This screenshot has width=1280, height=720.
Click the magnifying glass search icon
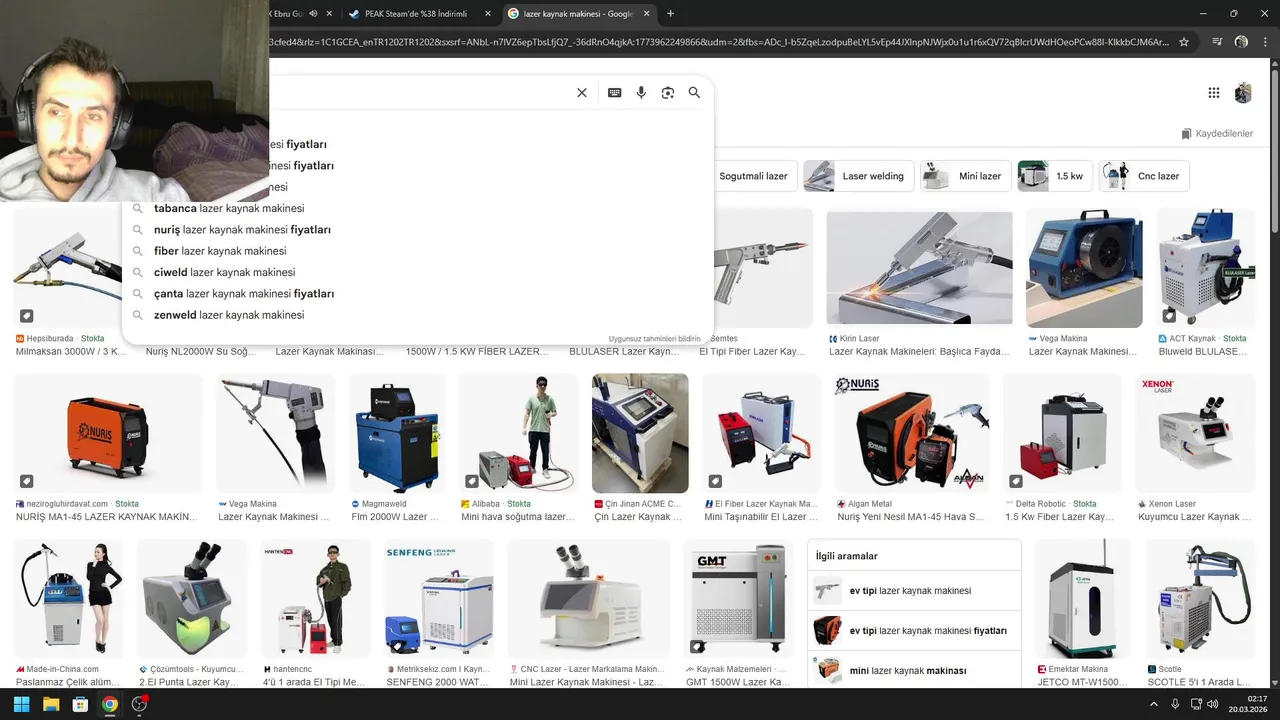point(694,93)
